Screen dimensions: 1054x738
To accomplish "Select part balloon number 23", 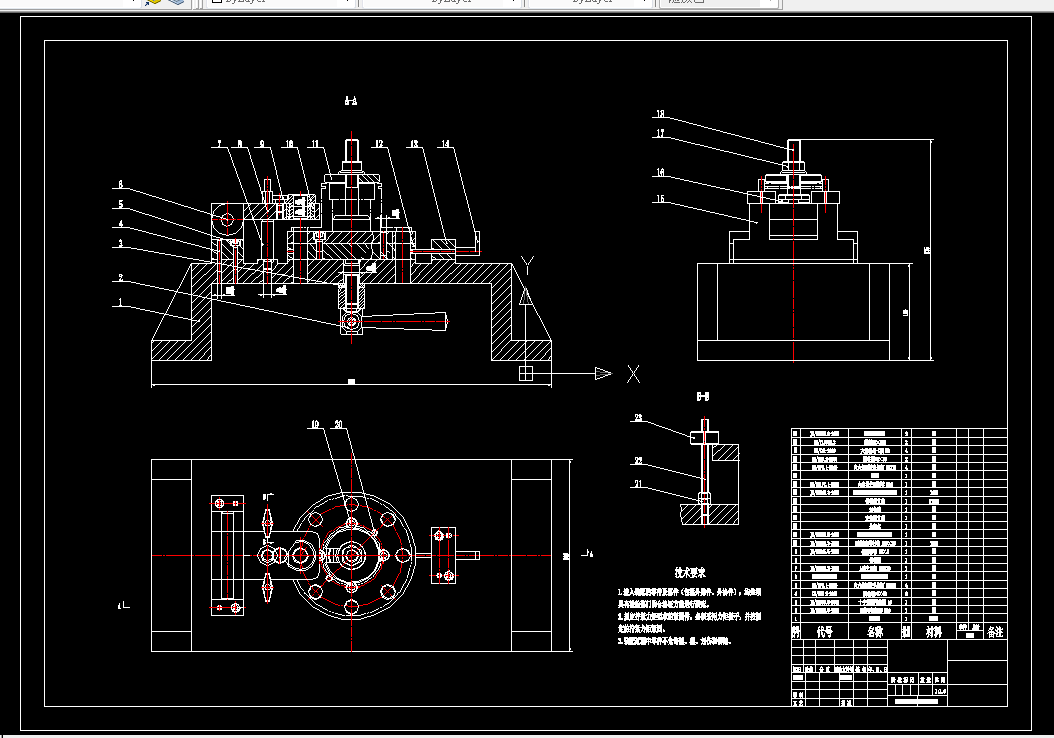I will [638, 417].
